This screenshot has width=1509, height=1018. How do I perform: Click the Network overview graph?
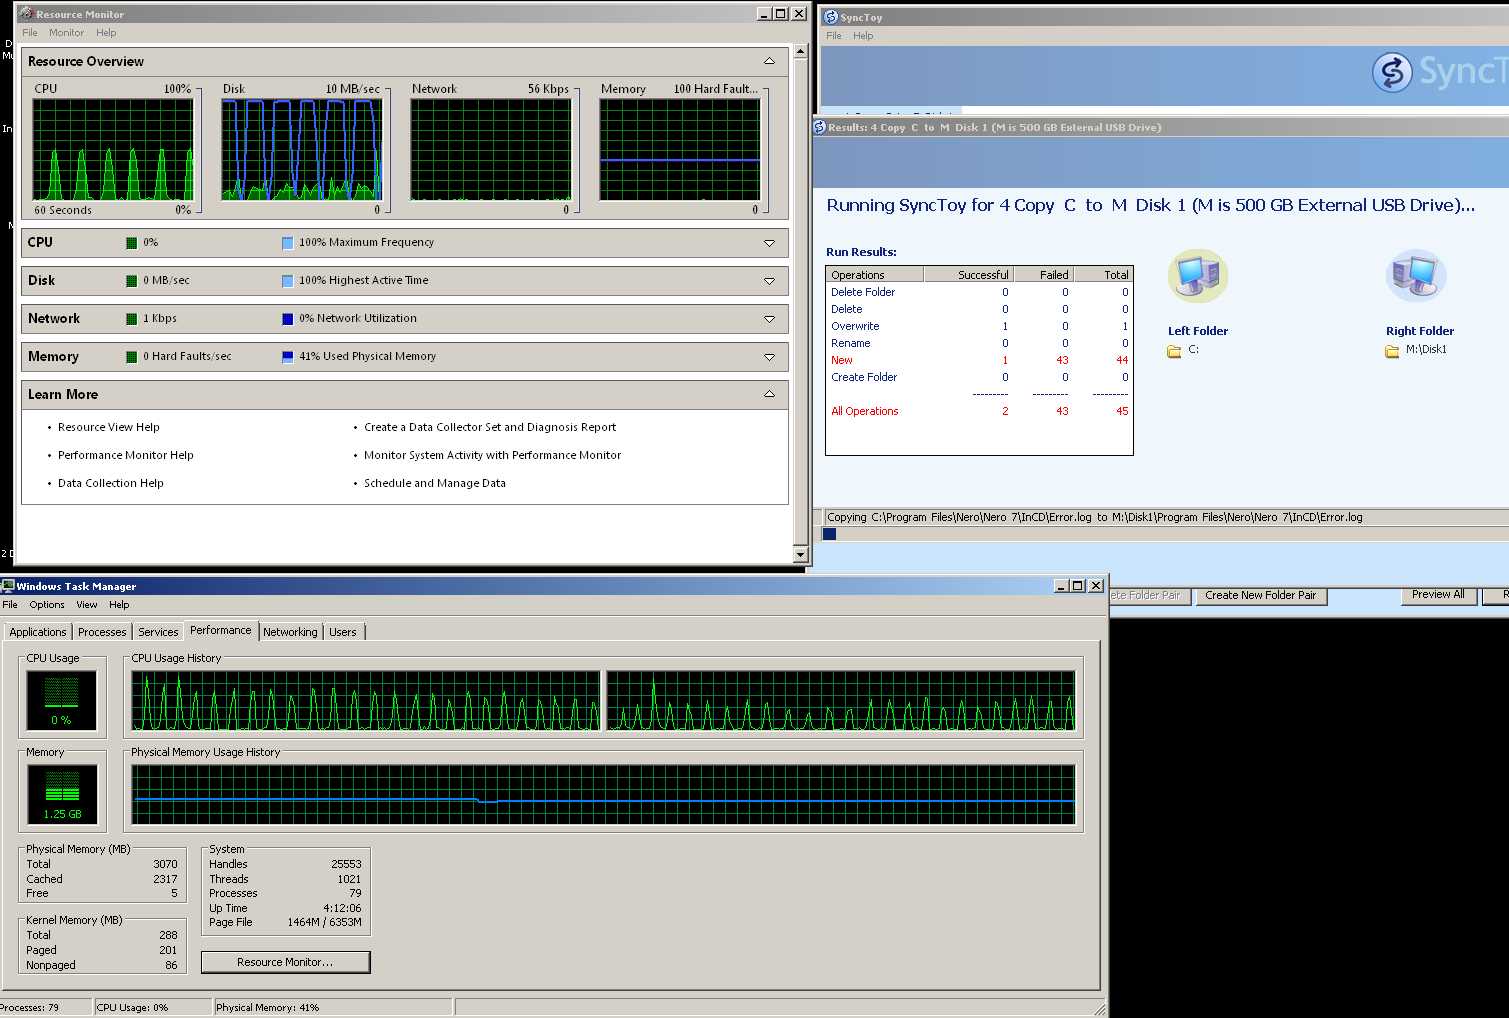(x=491, y=150)
